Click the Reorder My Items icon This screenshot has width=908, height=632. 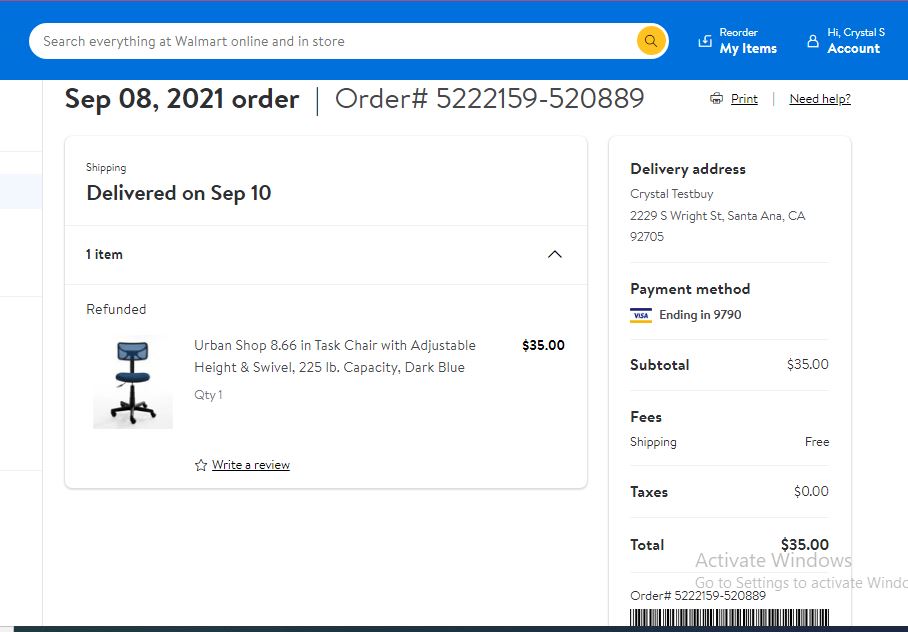(705, 41)
